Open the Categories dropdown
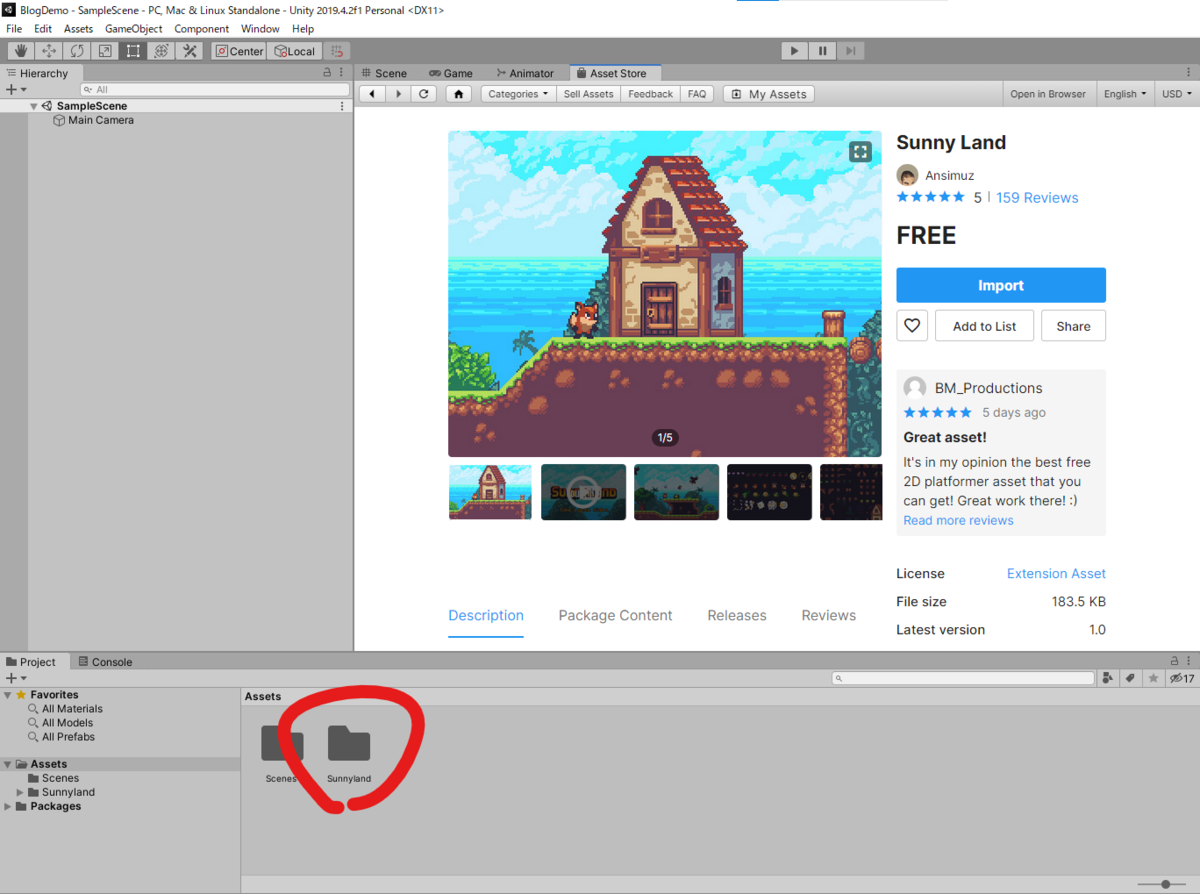1200x894 pixels. click(518, 94)
